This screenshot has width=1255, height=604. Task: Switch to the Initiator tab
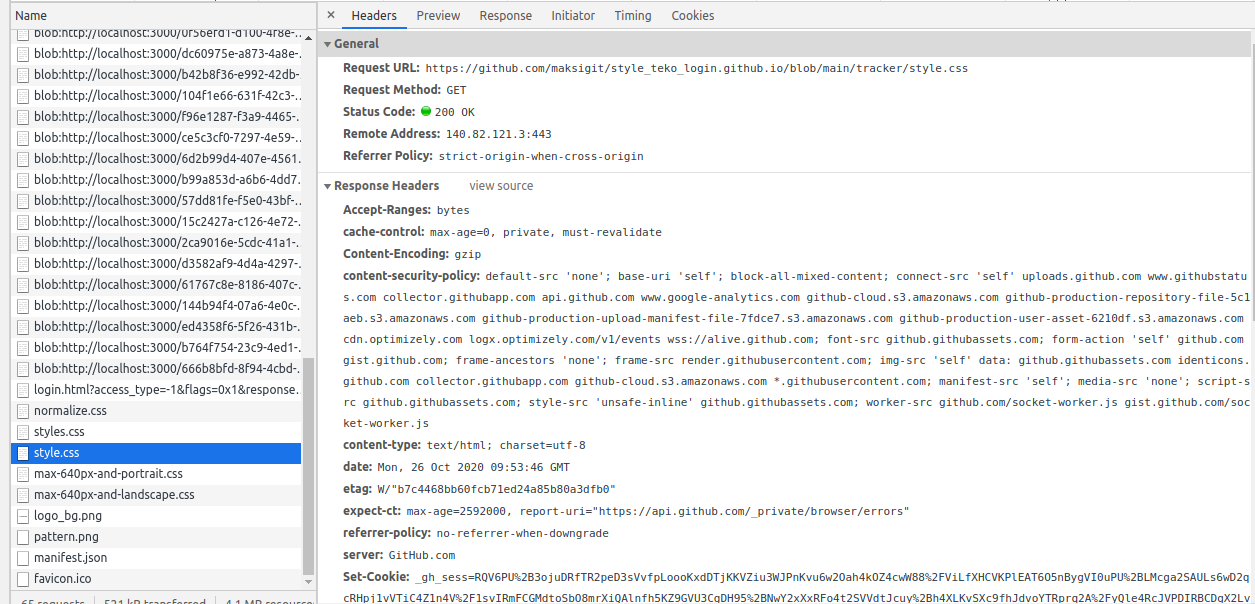tap(573, 15)
